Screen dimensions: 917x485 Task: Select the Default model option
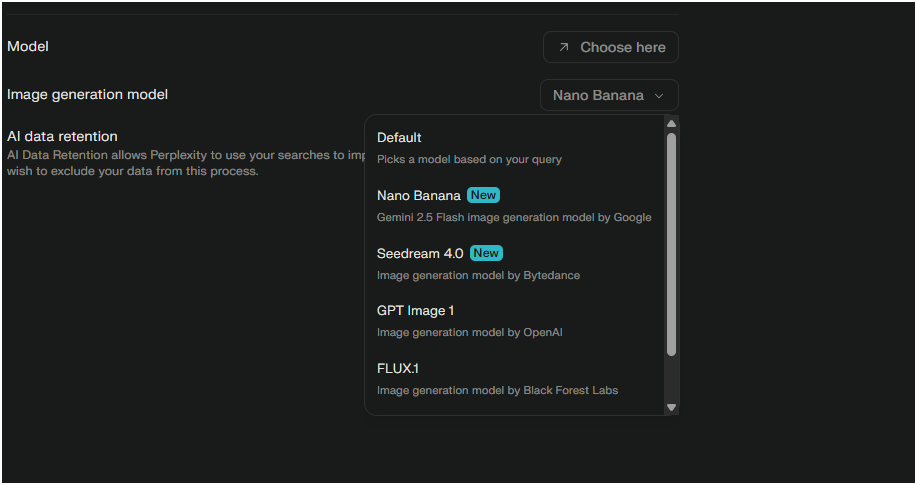(x=515, y=148)
